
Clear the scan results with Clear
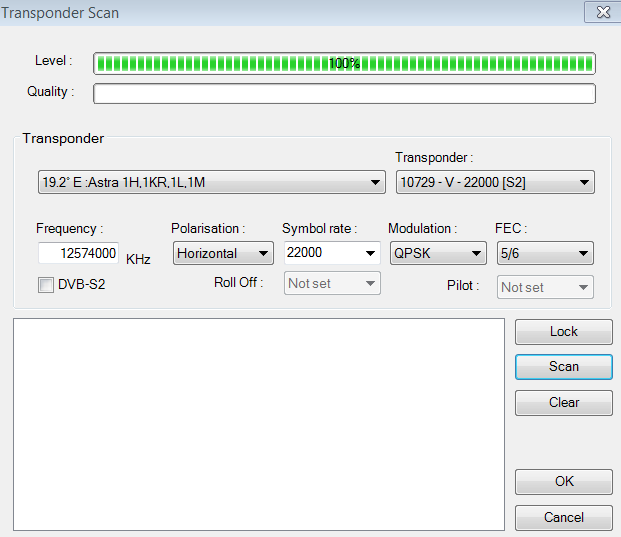pyautogui.click(x=563, y=402)
